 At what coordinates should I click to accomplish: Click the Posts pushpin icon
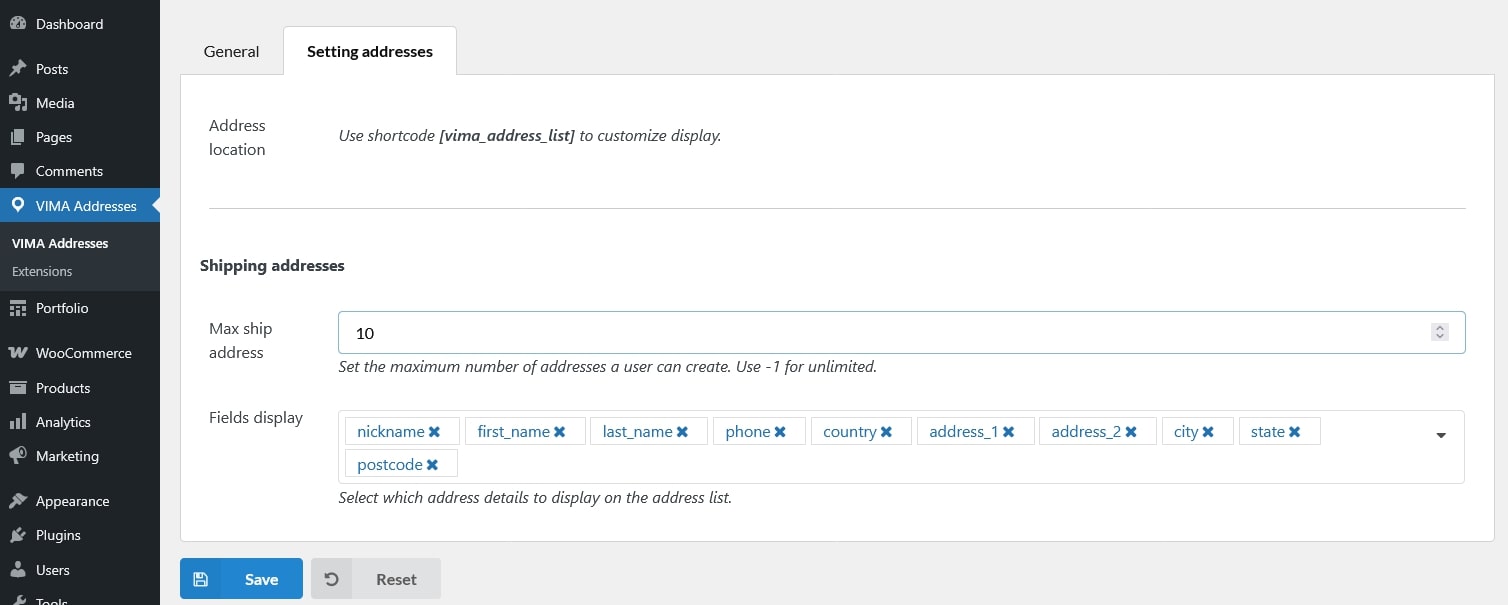[17, 69]
